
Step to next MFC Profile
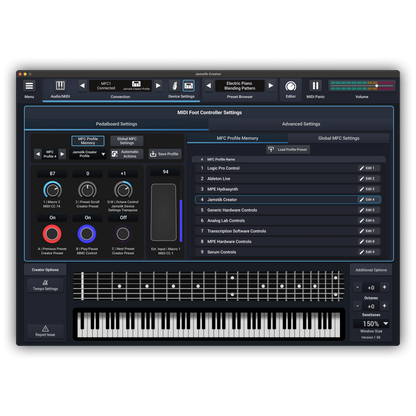[62, 154]
